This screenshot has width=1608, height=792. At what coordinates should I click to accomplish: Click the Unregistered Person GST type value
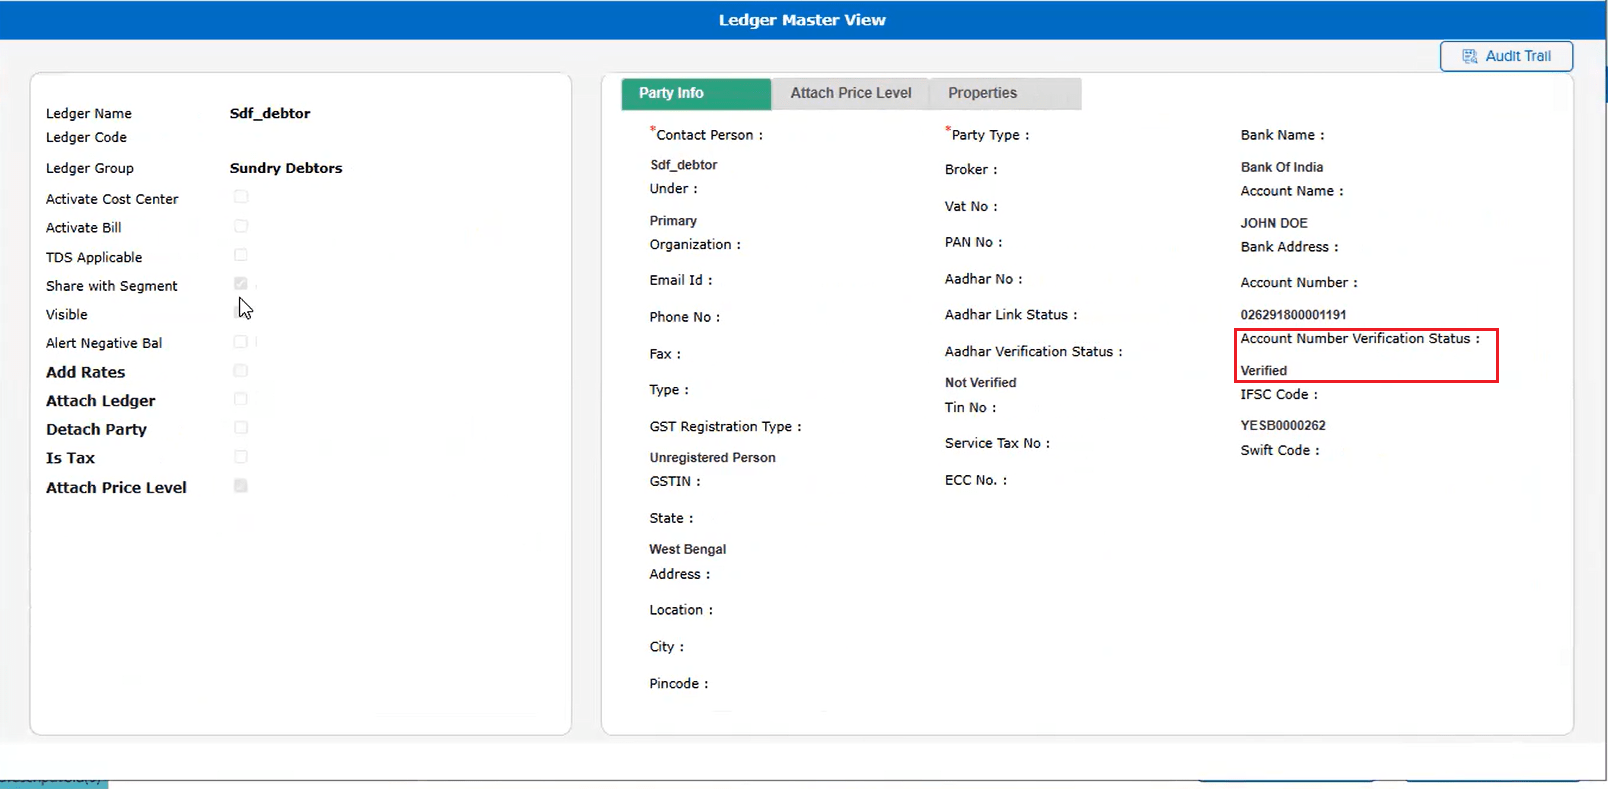(x=712, y=458)
